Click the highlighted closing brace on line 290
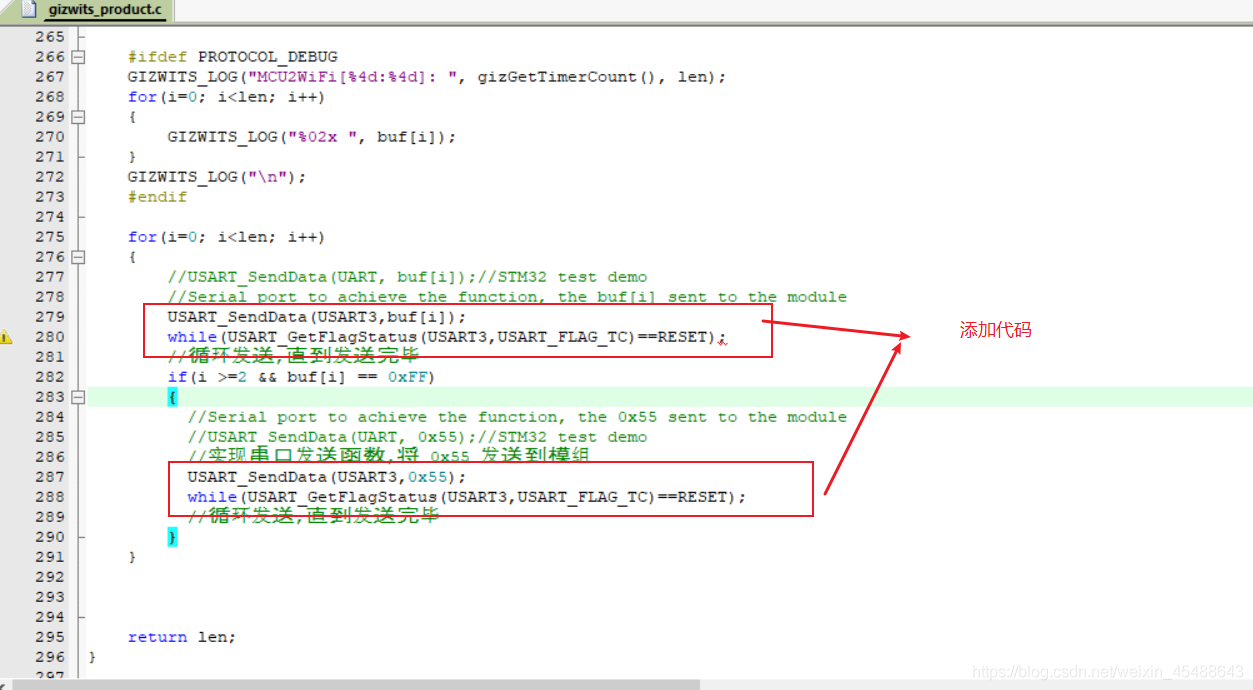Screen dimensions: 1253x690 point(172,537)
